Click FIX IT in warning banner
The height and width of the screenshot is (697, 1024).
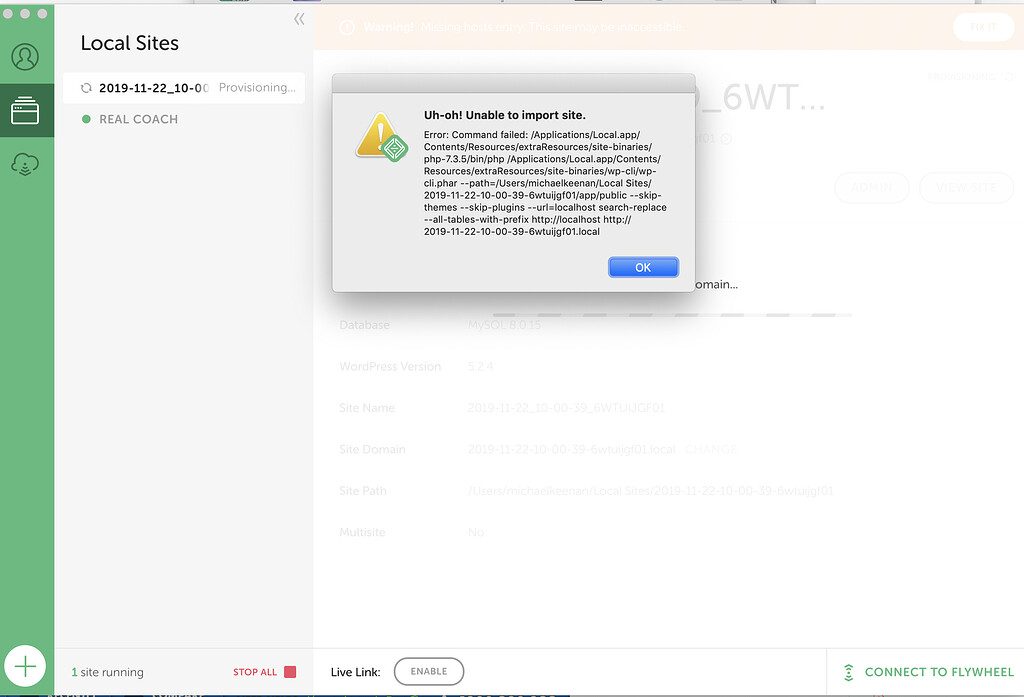coord(984,27)
